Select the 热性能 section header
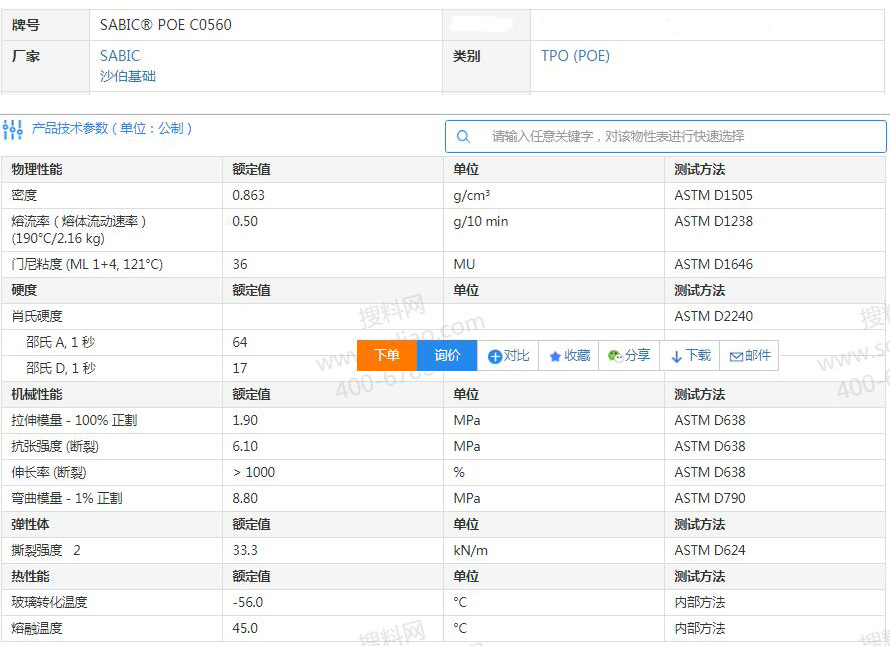890x646 pixels. [30, 576]
